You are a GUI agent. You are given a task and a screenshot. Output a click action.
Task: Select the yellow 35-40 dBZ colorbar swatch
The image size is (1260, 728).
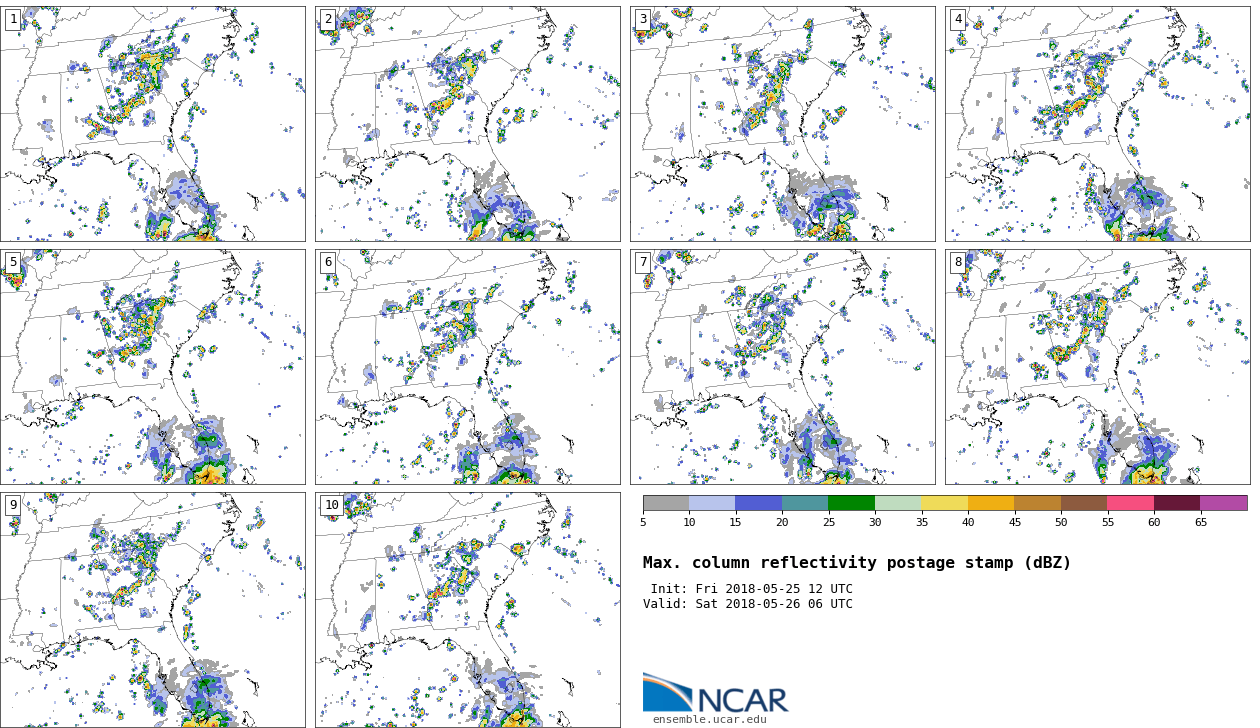[944, 503]
